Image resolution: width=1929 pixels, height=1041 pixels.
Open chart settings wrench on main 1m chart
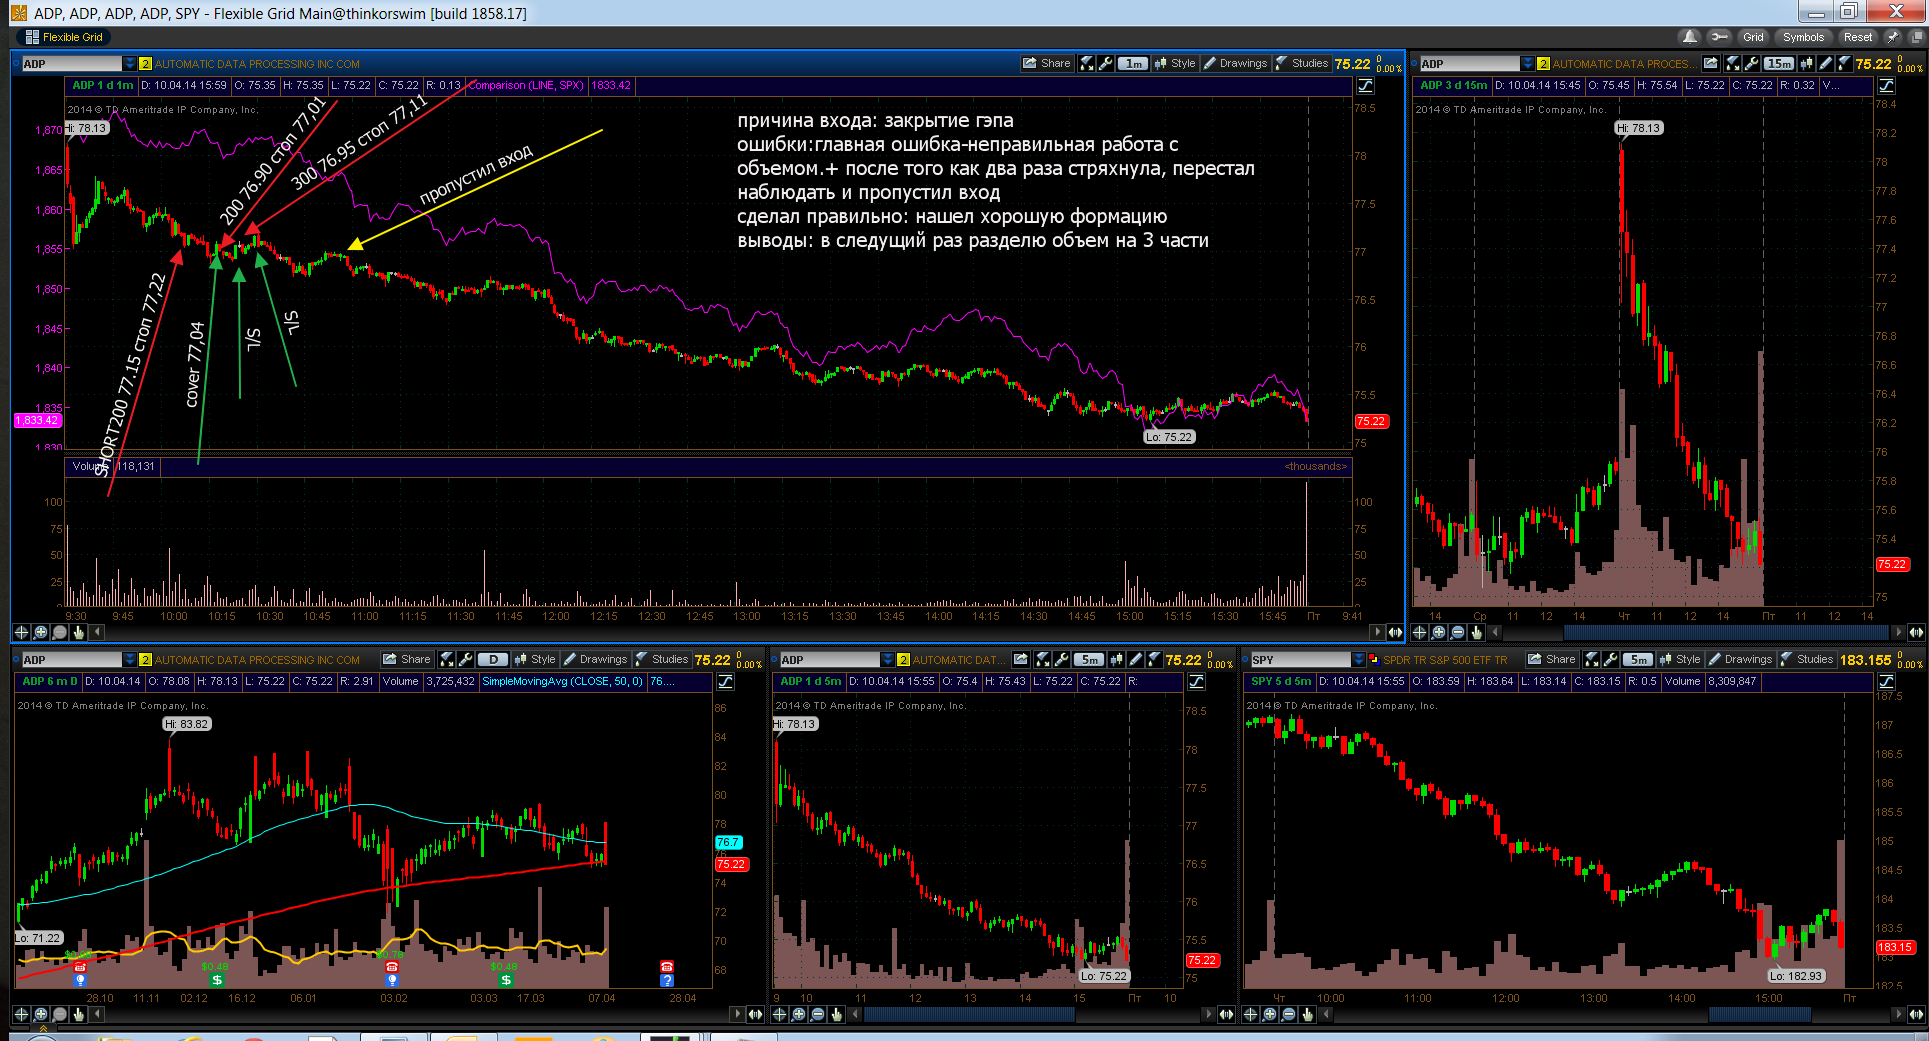click(1105, 63)
